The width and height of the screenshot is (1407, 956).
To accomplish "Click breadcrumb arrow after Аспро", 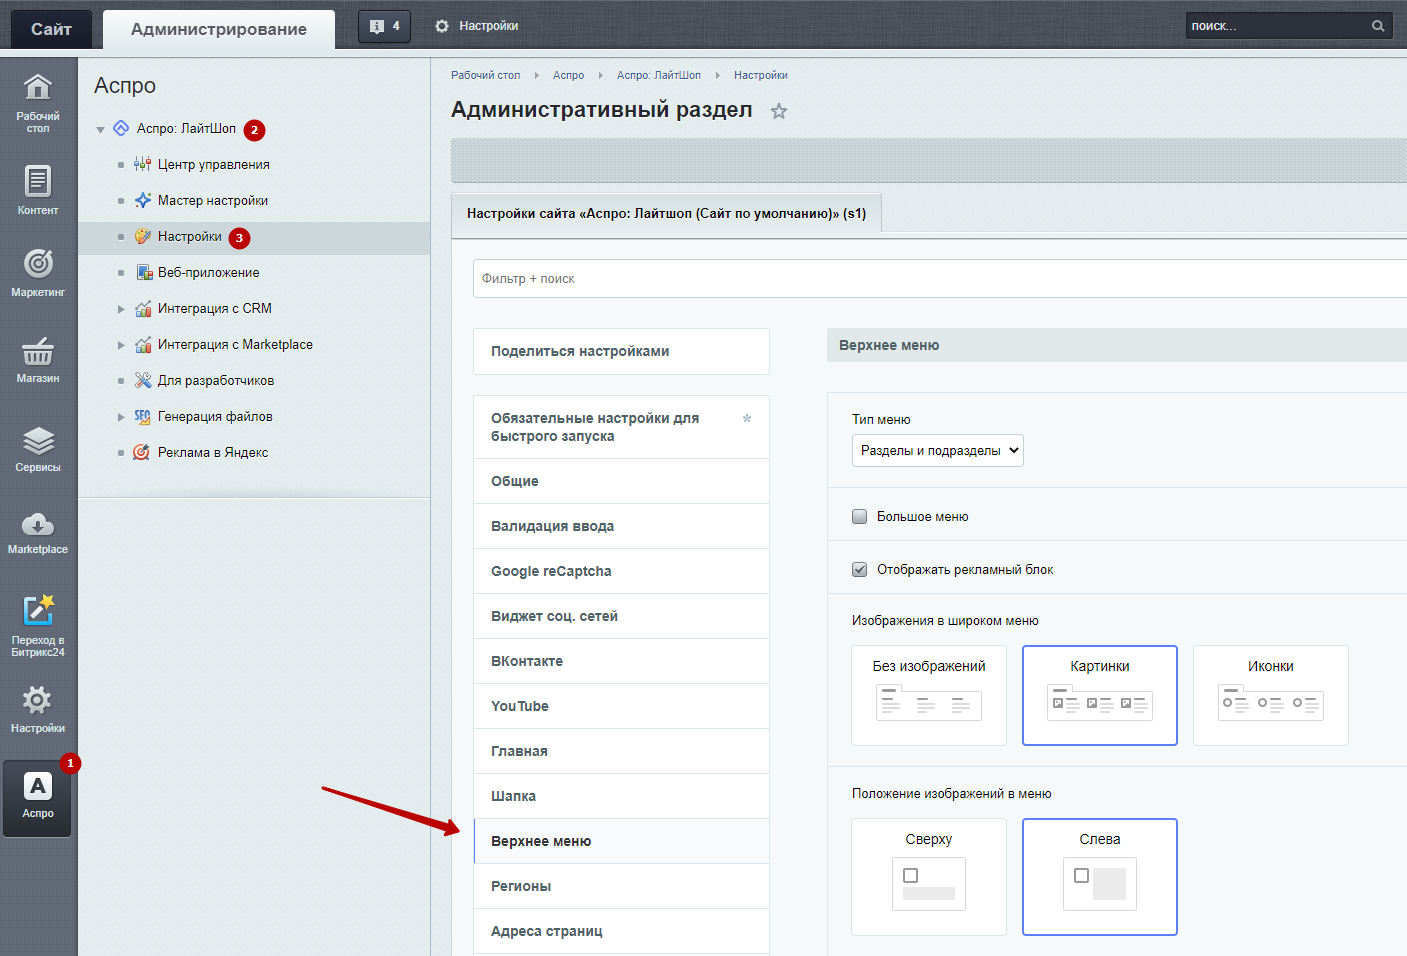I will [x=600, y=75].
